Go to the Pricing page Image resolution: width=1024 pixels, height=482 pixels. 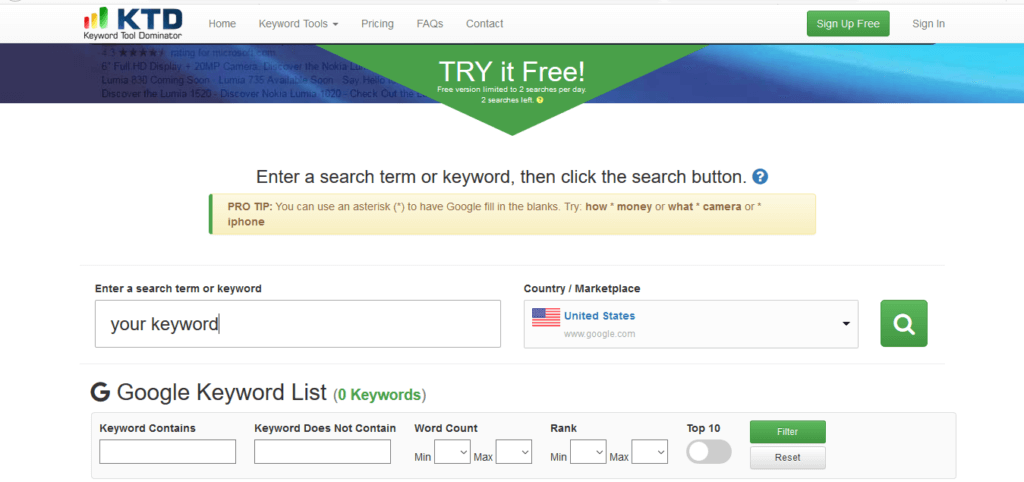point(377,24)
